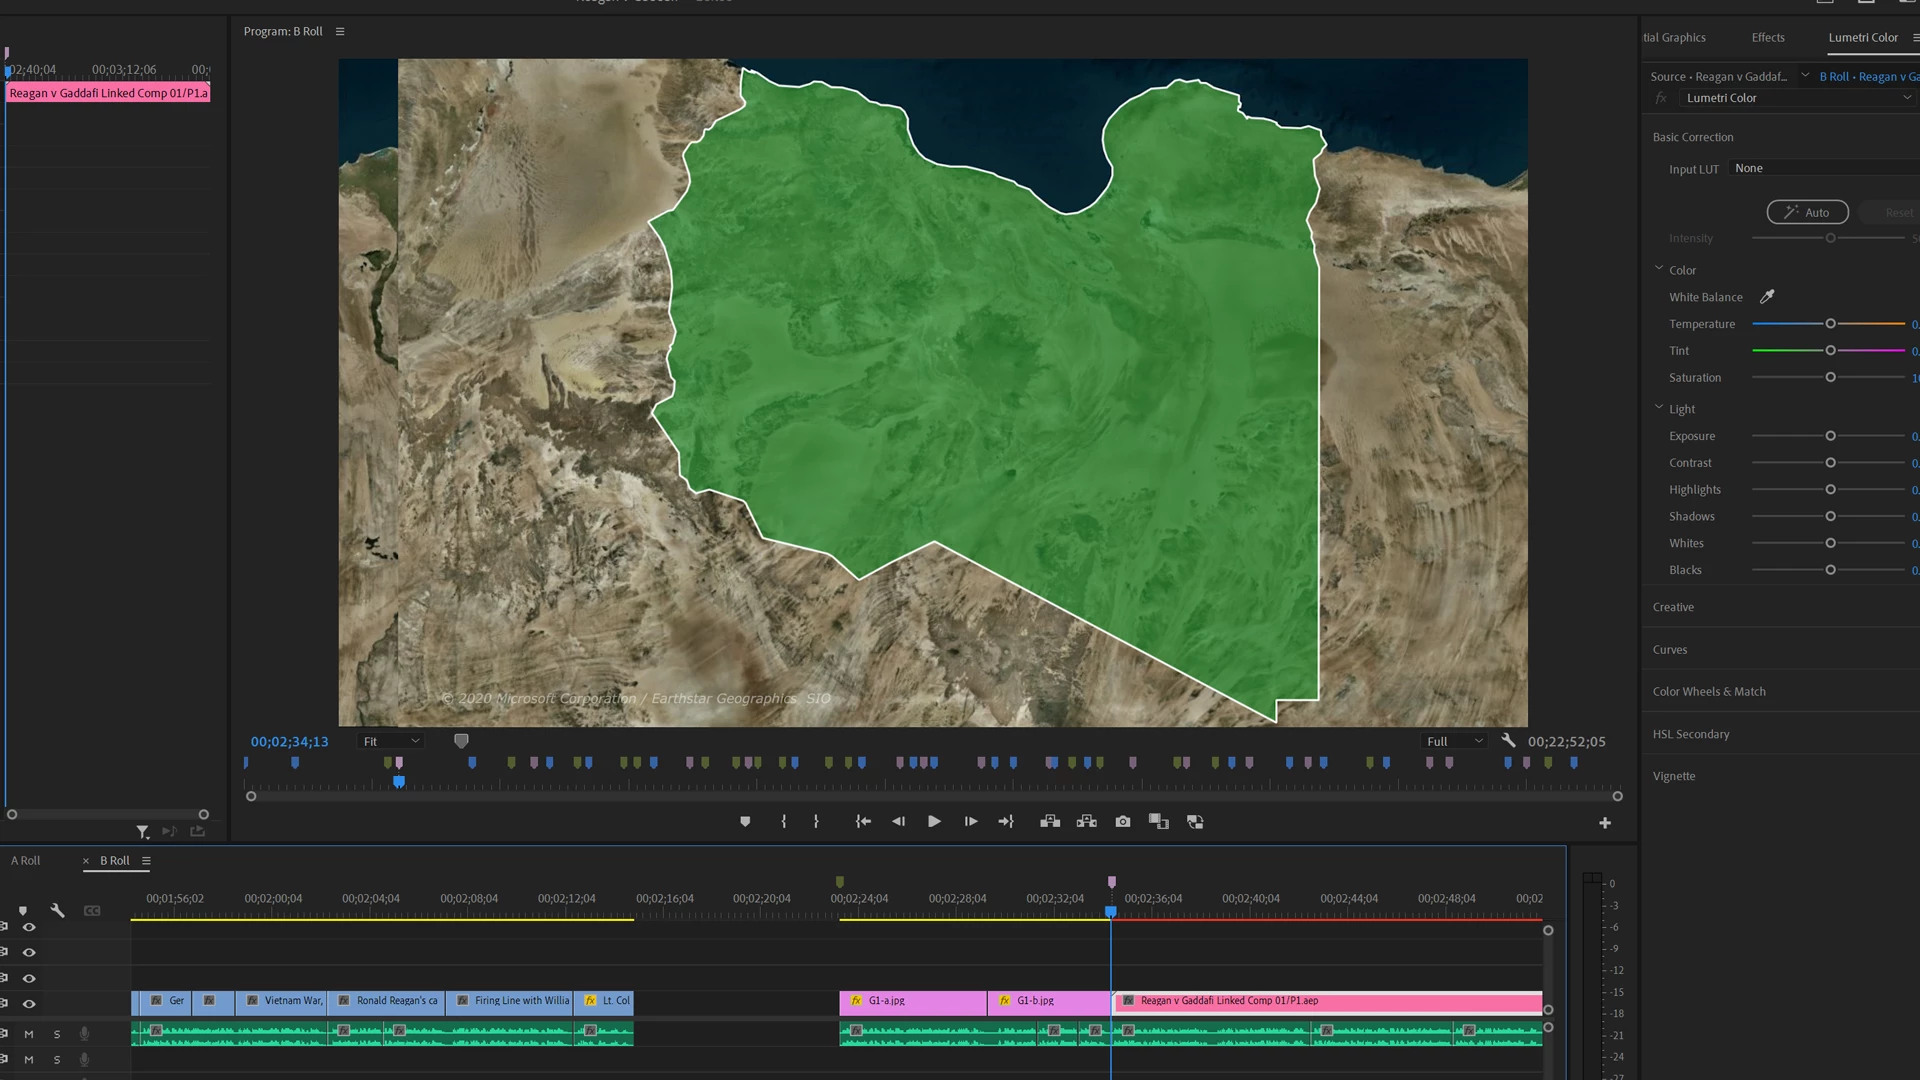Click Go to In point icon
1920x1080 pixels.
(863, 822)
